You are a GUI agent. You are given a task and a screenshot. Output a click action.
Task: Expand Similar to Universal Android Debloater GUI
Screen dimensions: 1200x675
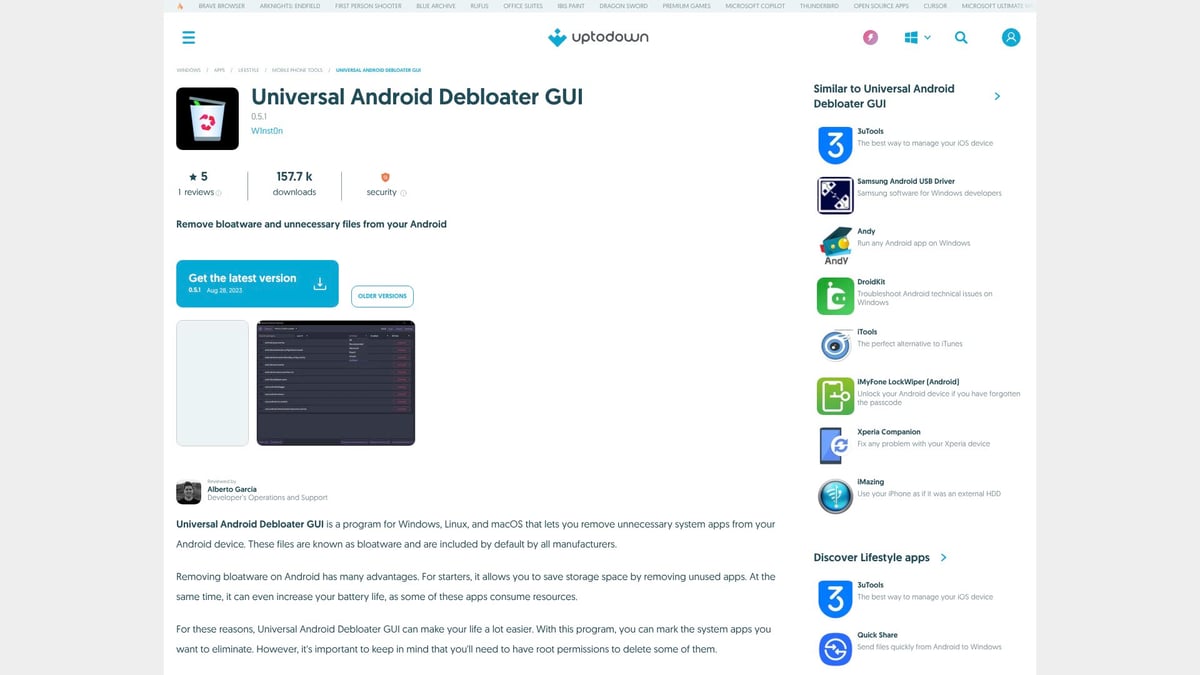coord(996,96)
